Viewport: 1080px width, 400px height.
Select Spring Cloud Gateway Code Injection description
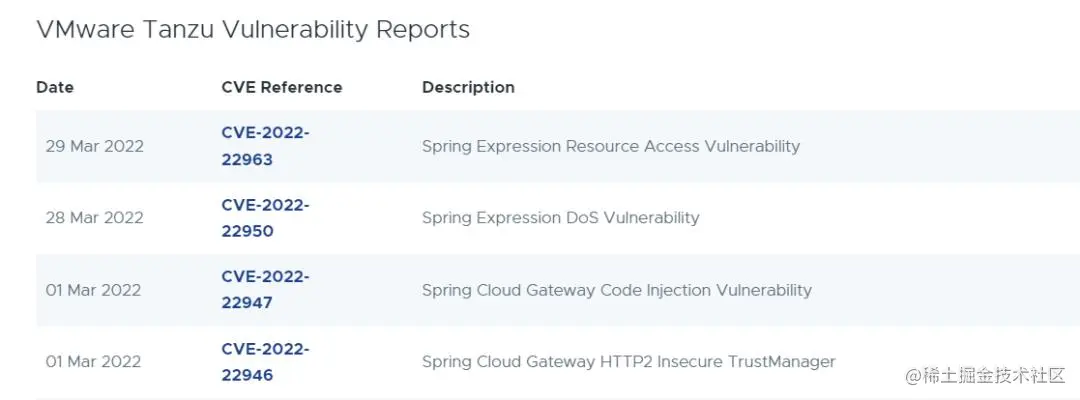[x=616, y=290]
